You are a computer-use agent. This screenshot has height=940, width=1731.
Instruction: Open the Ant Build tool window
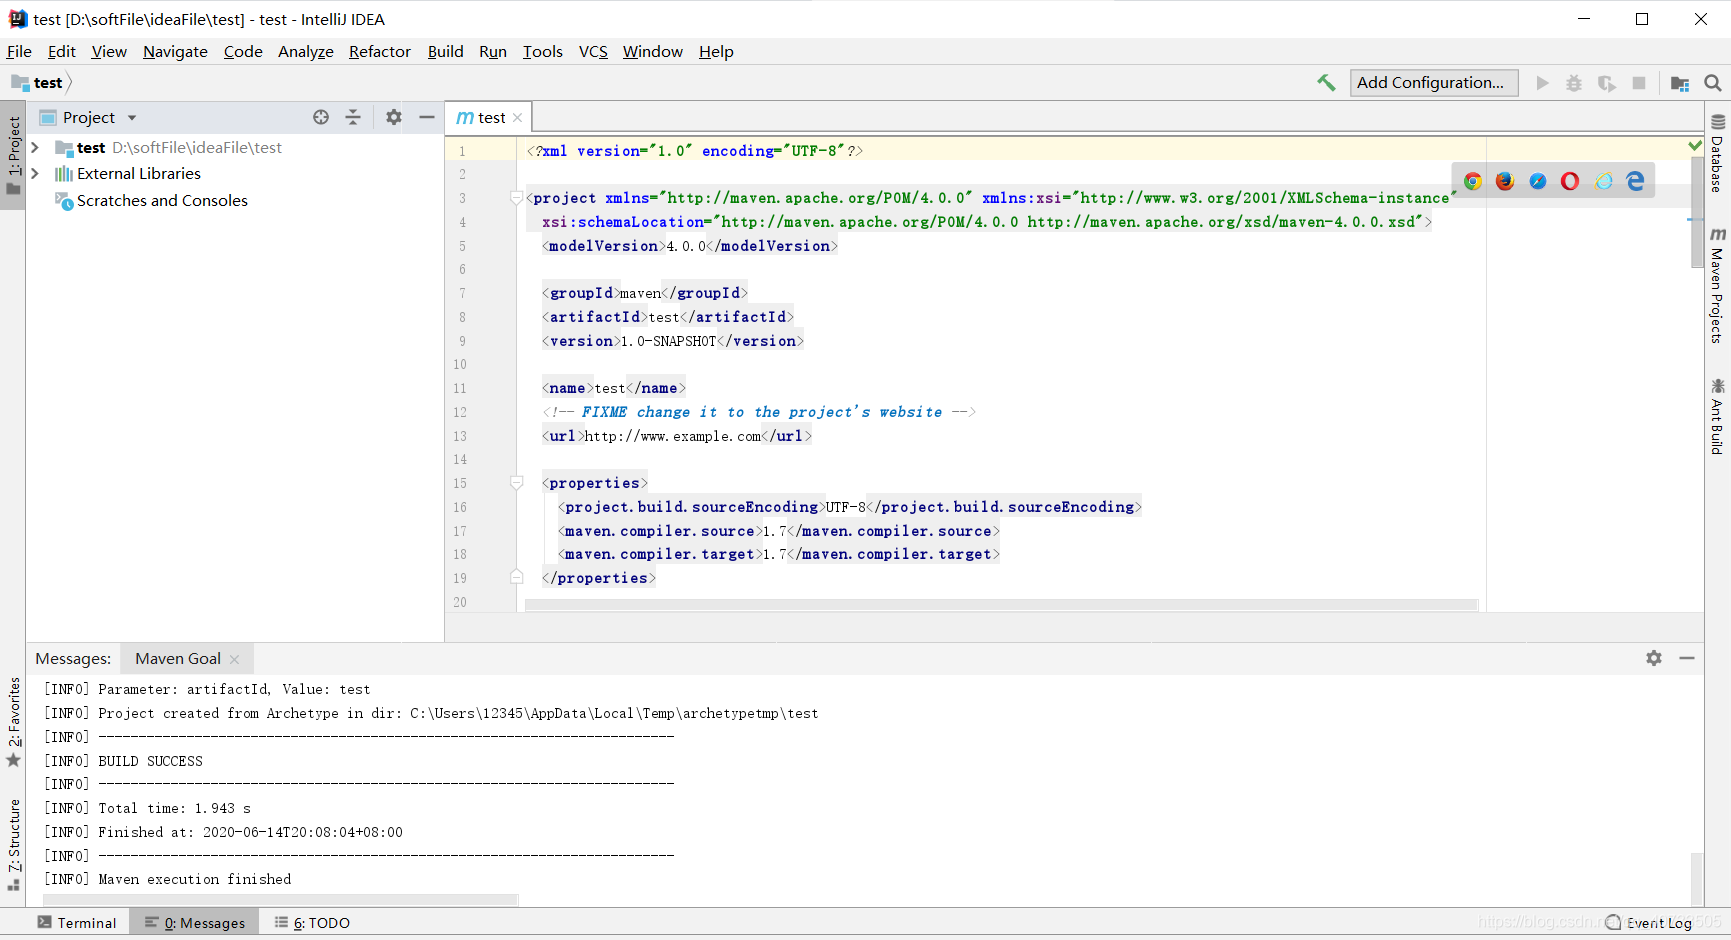[1717, 417]
